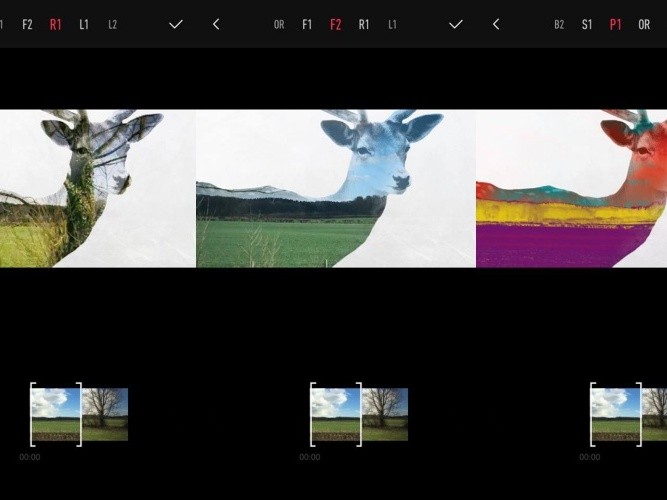Select the OR filter in the middle screen
This screenshot has width=667, height=500.
coord(279,24)
